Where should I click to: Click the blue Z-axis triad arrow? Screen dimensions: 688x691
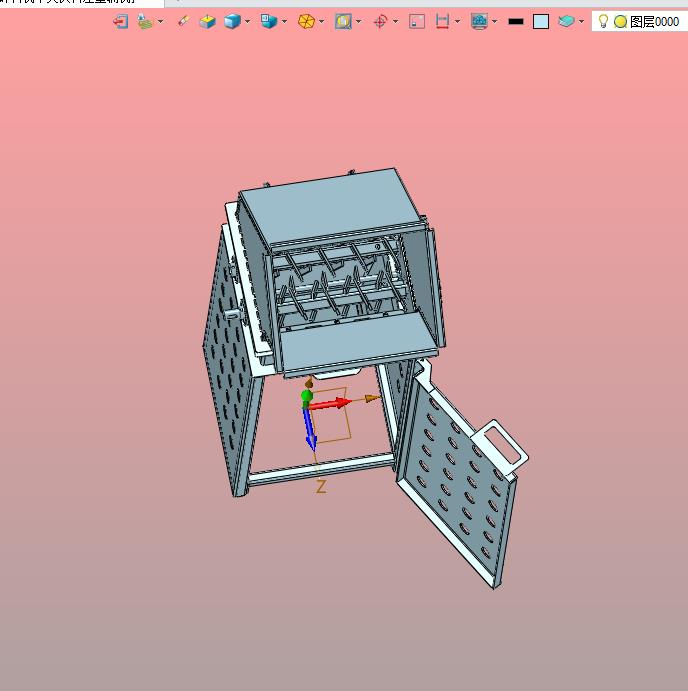click(309, 430)
